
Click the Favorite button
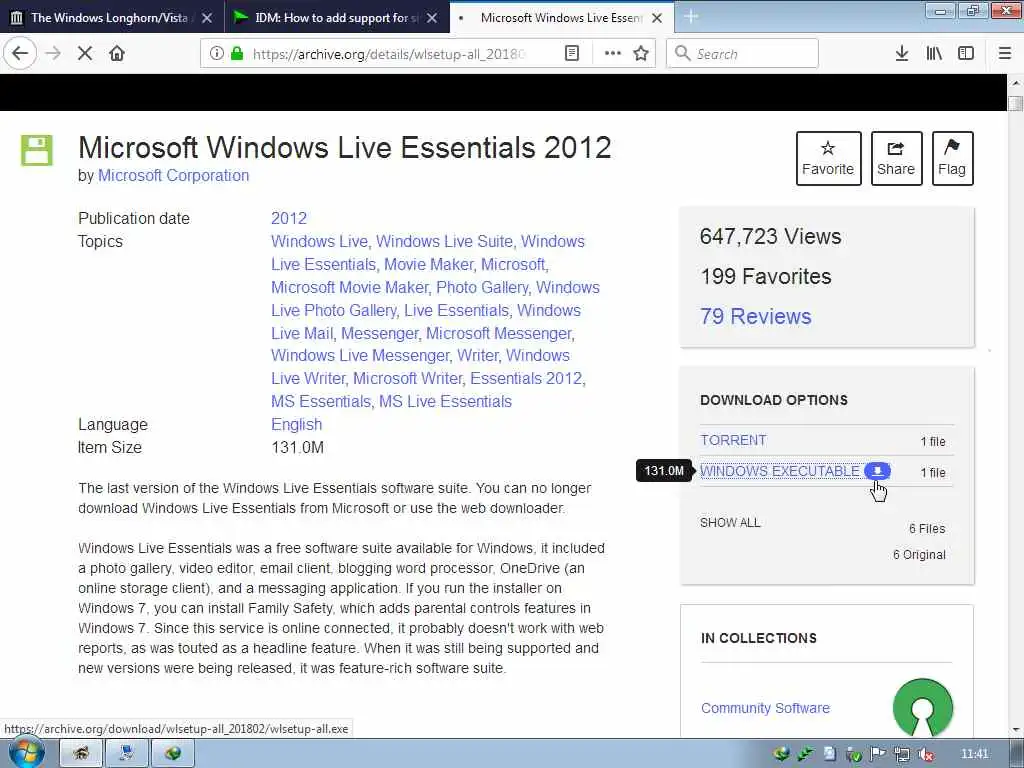point(828,159)
